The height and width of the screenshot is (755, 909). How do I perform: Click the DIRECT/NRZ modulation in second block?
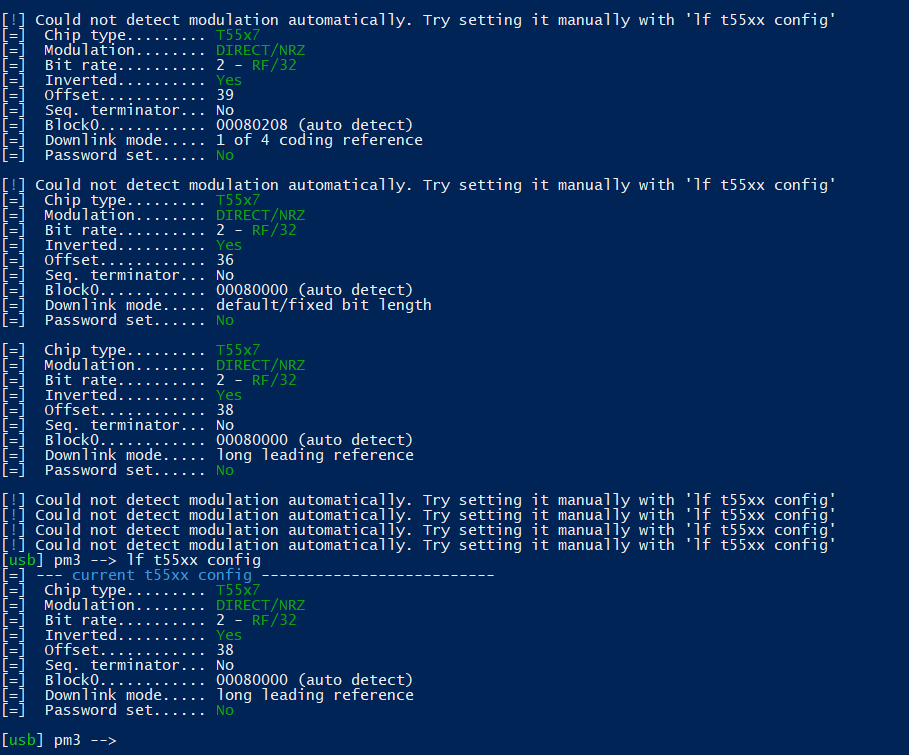point(260,216)
